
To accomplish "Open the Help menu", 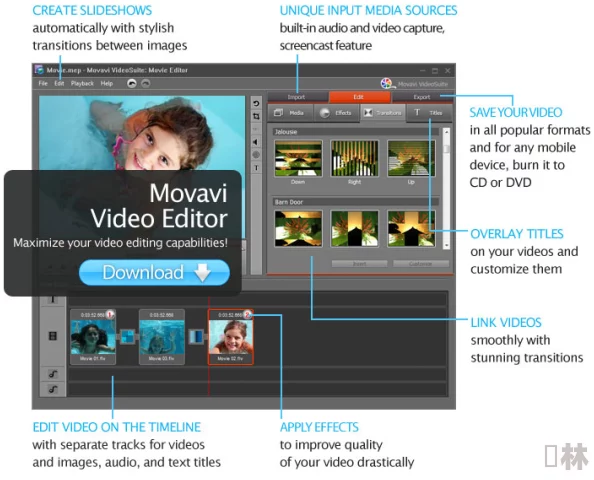I will click(x=107, y=83).
